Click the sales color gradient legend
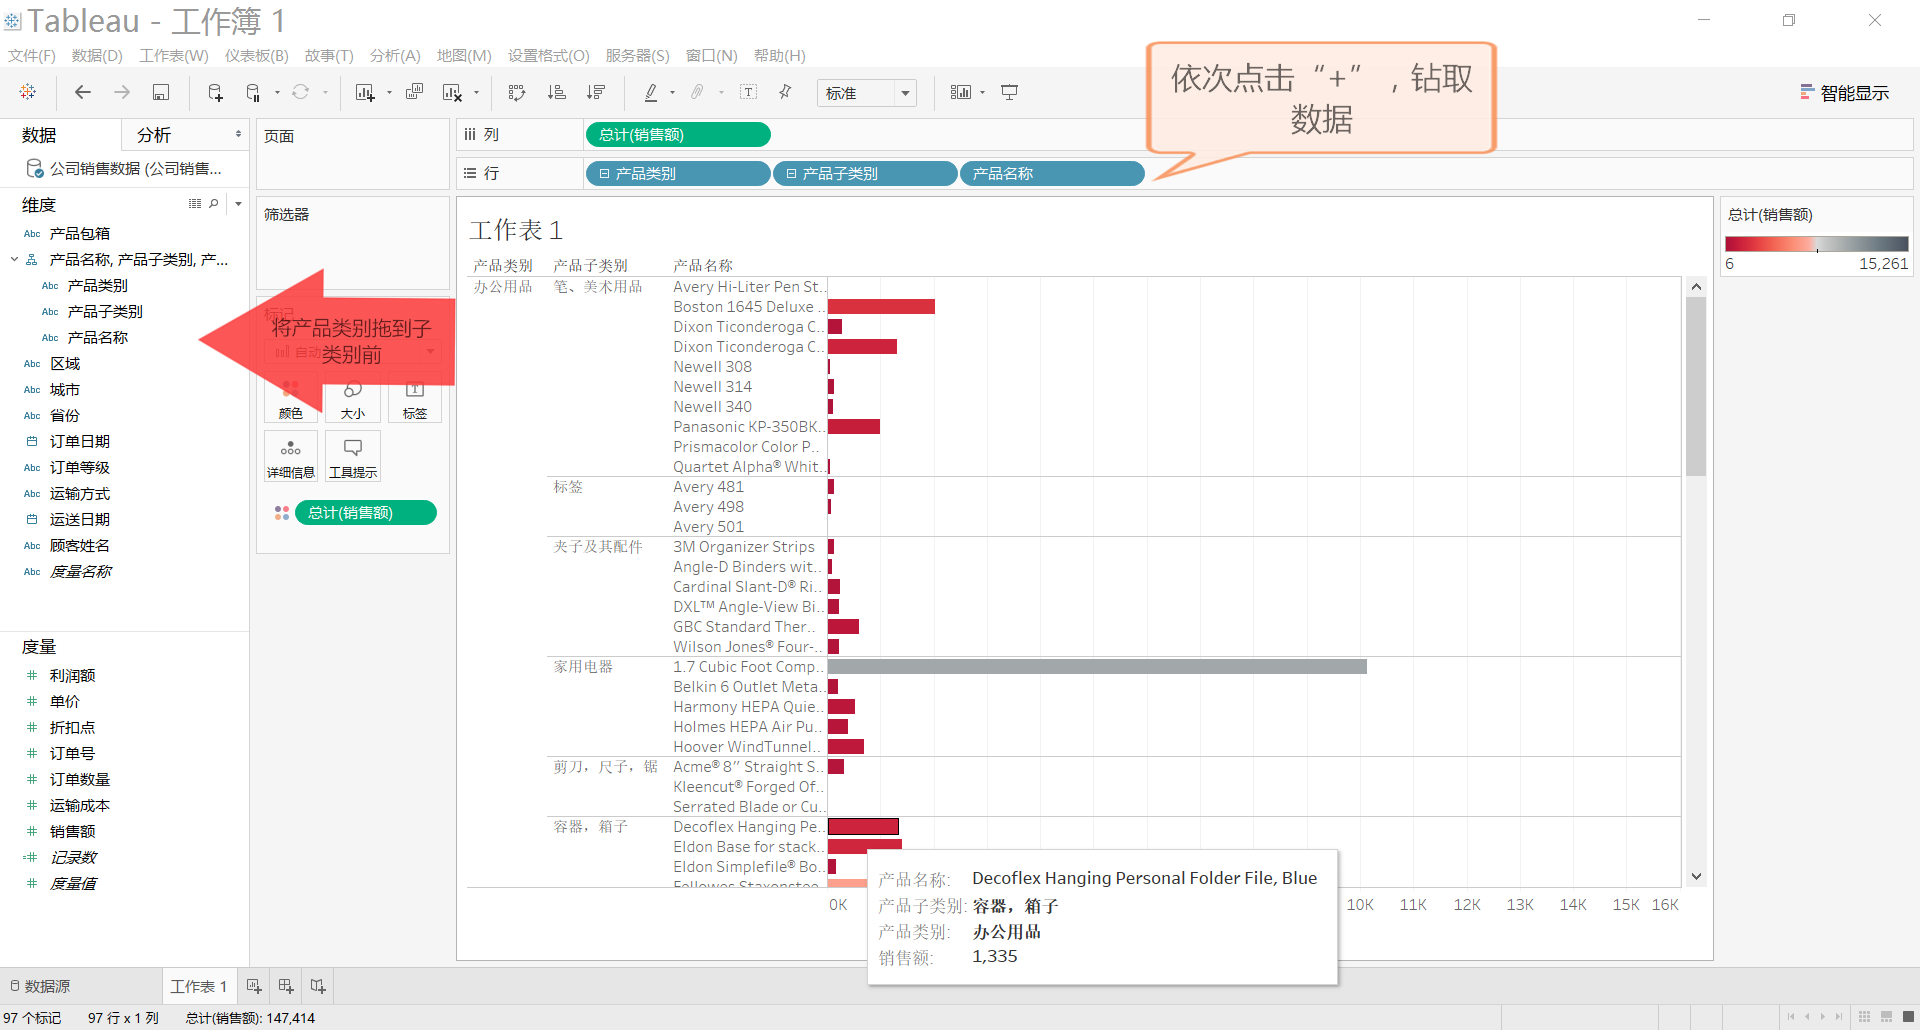 point(1817,243)
